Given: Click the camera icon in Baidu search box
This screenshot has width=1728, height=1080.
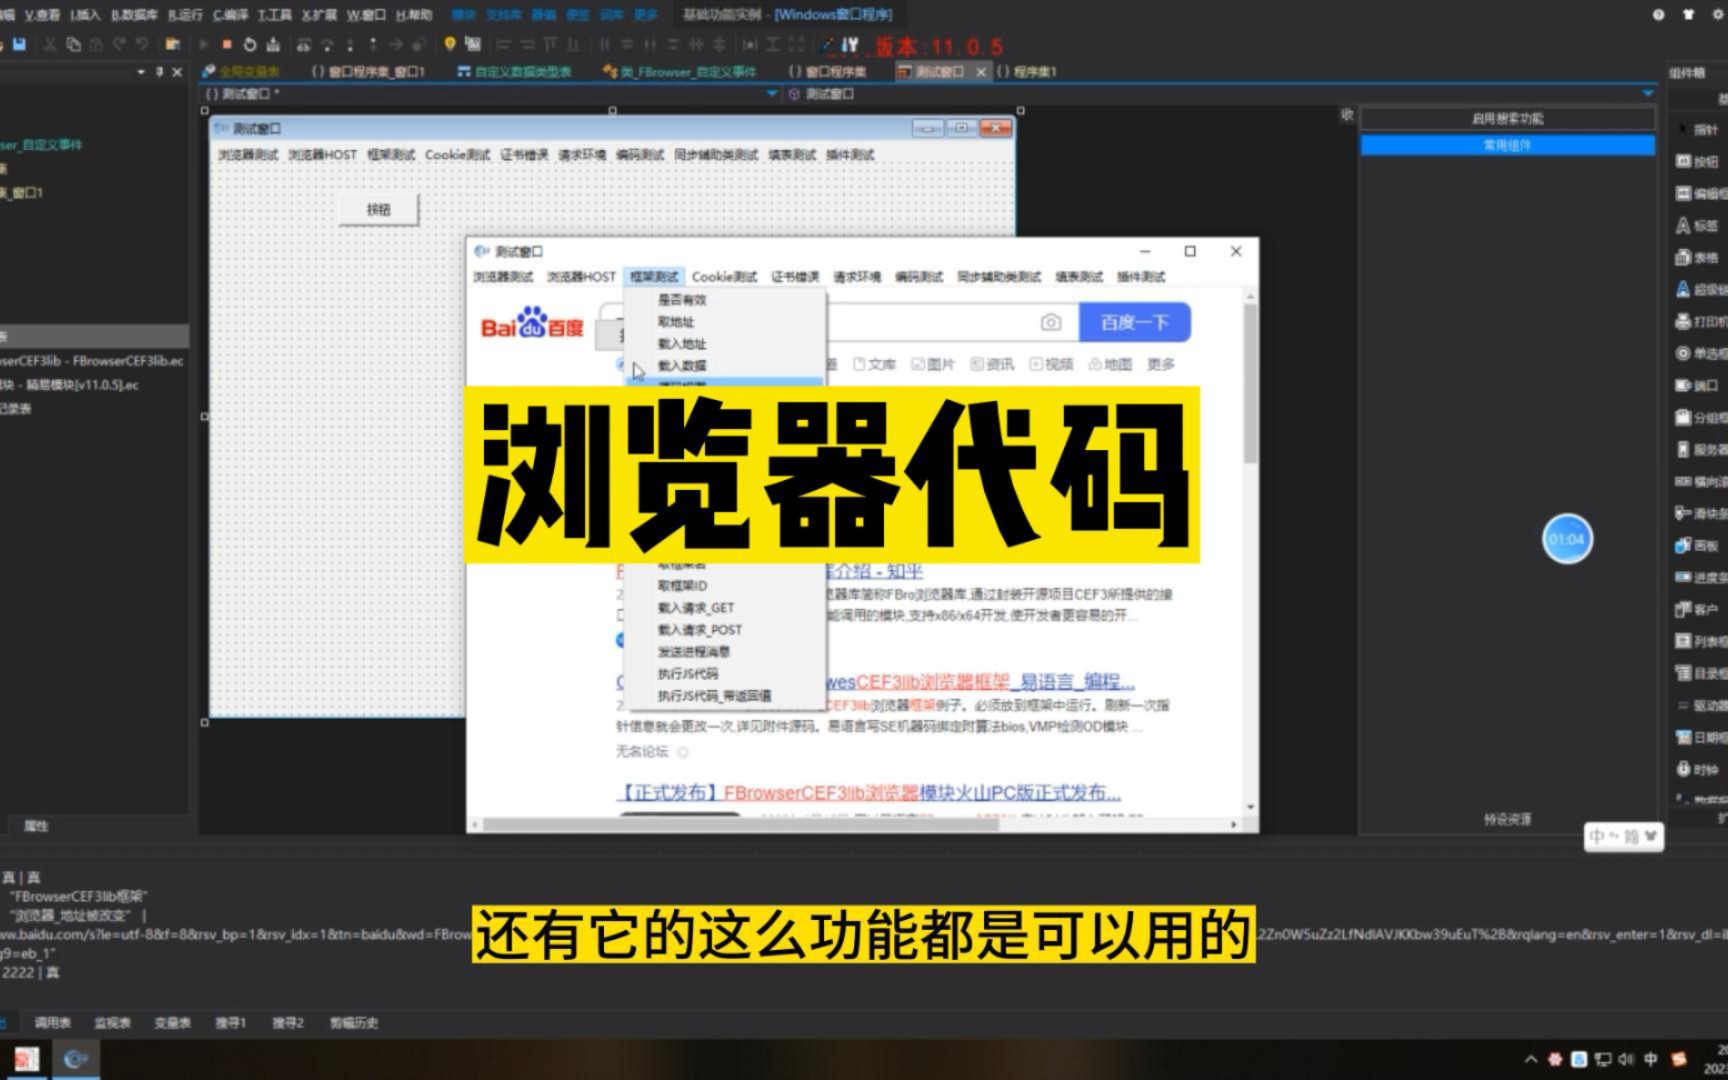Looking at the screenshot, I should (x=1050, y=322).
